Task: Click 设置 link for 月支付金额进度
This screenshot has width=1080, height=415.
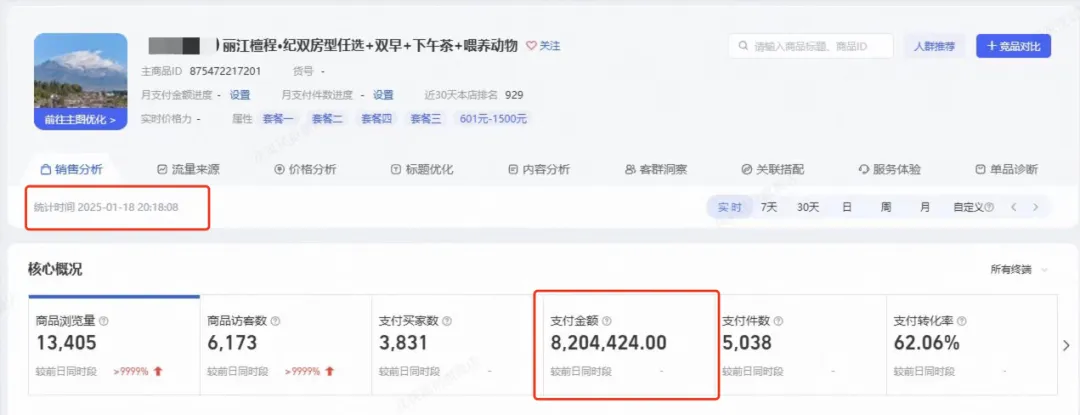Action: pyautogui.click(x=240, y=95)
